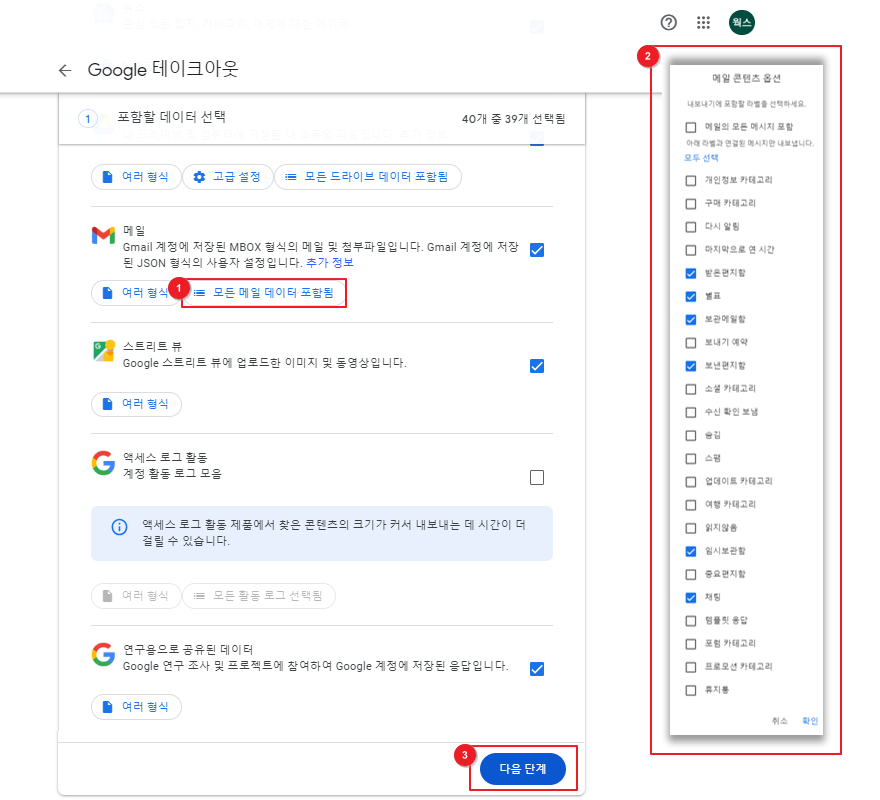The height and width of the screenshot is (800, 880).
Task: Go back with the arrow beside Google 테이크아웃
Action: click(x=65, y=70)
